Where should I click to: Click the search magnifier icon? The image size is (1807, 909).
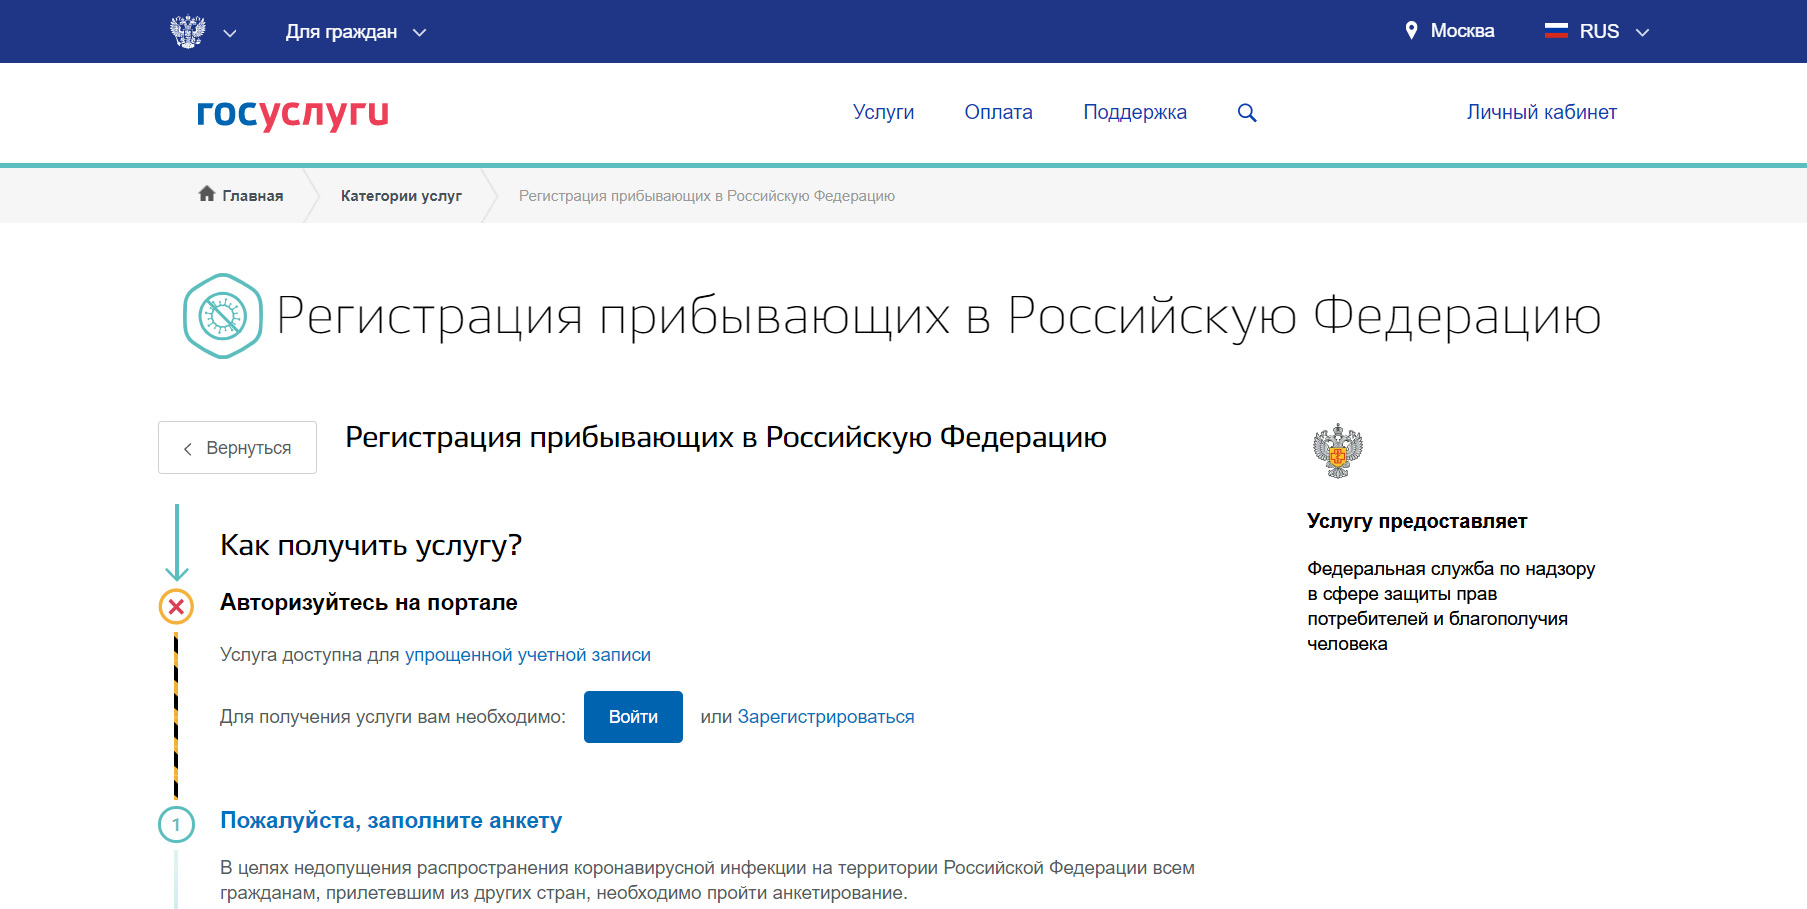[1246, 113]
